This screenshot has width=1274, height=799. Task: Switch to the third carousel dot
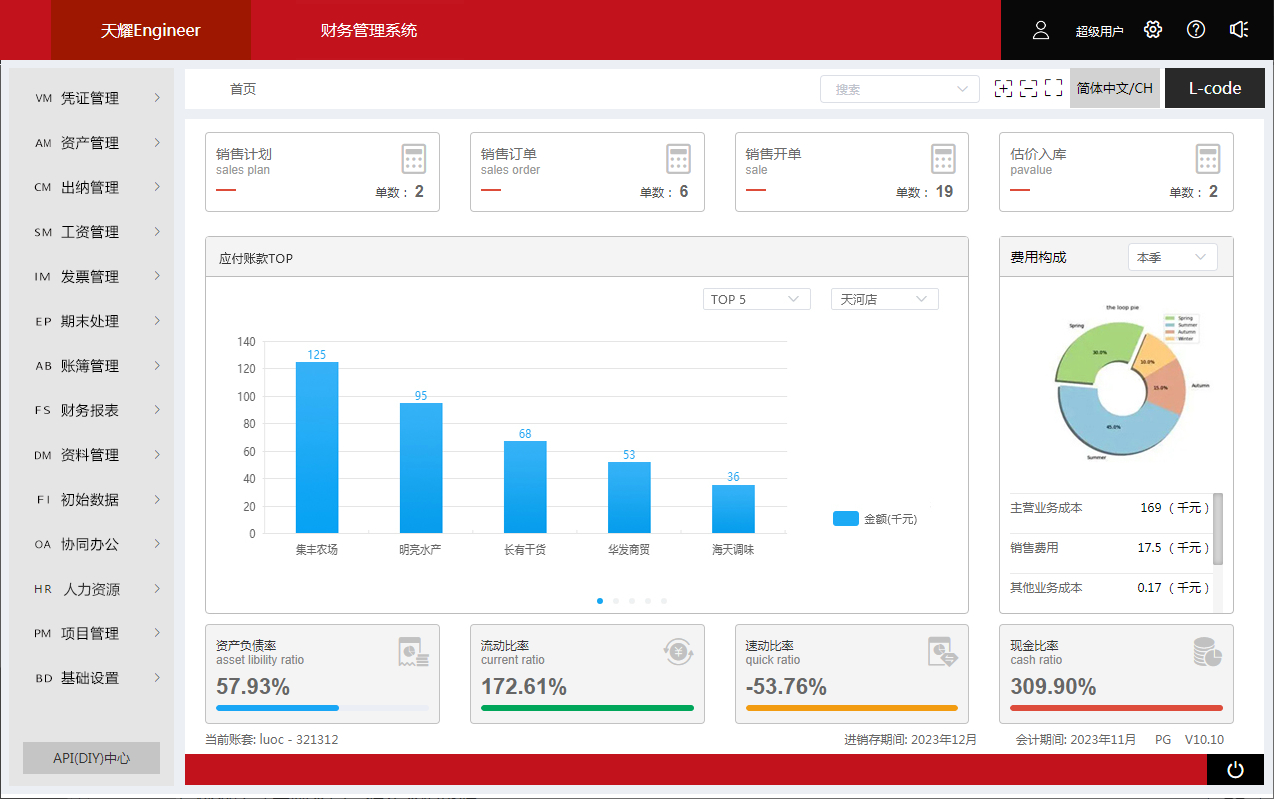pyautogui.click(x=632, y=601)
